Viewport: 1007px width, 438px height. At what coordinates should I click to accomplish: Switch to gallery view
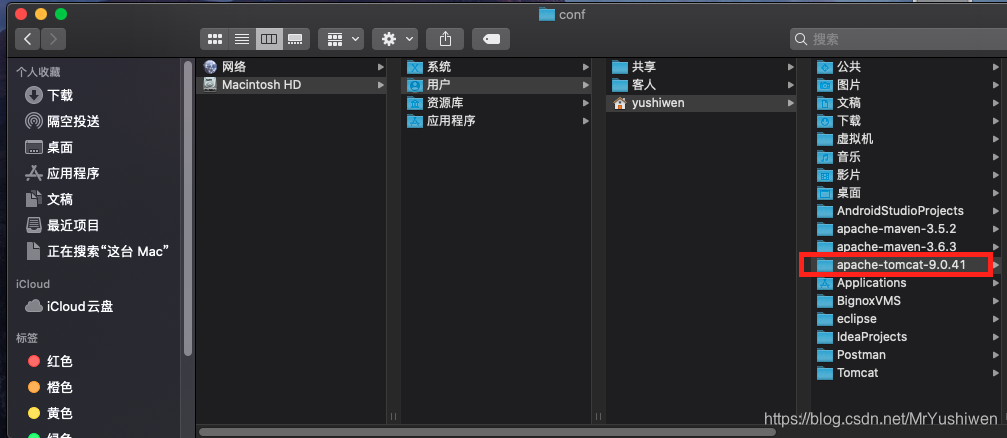click(295, 39)
